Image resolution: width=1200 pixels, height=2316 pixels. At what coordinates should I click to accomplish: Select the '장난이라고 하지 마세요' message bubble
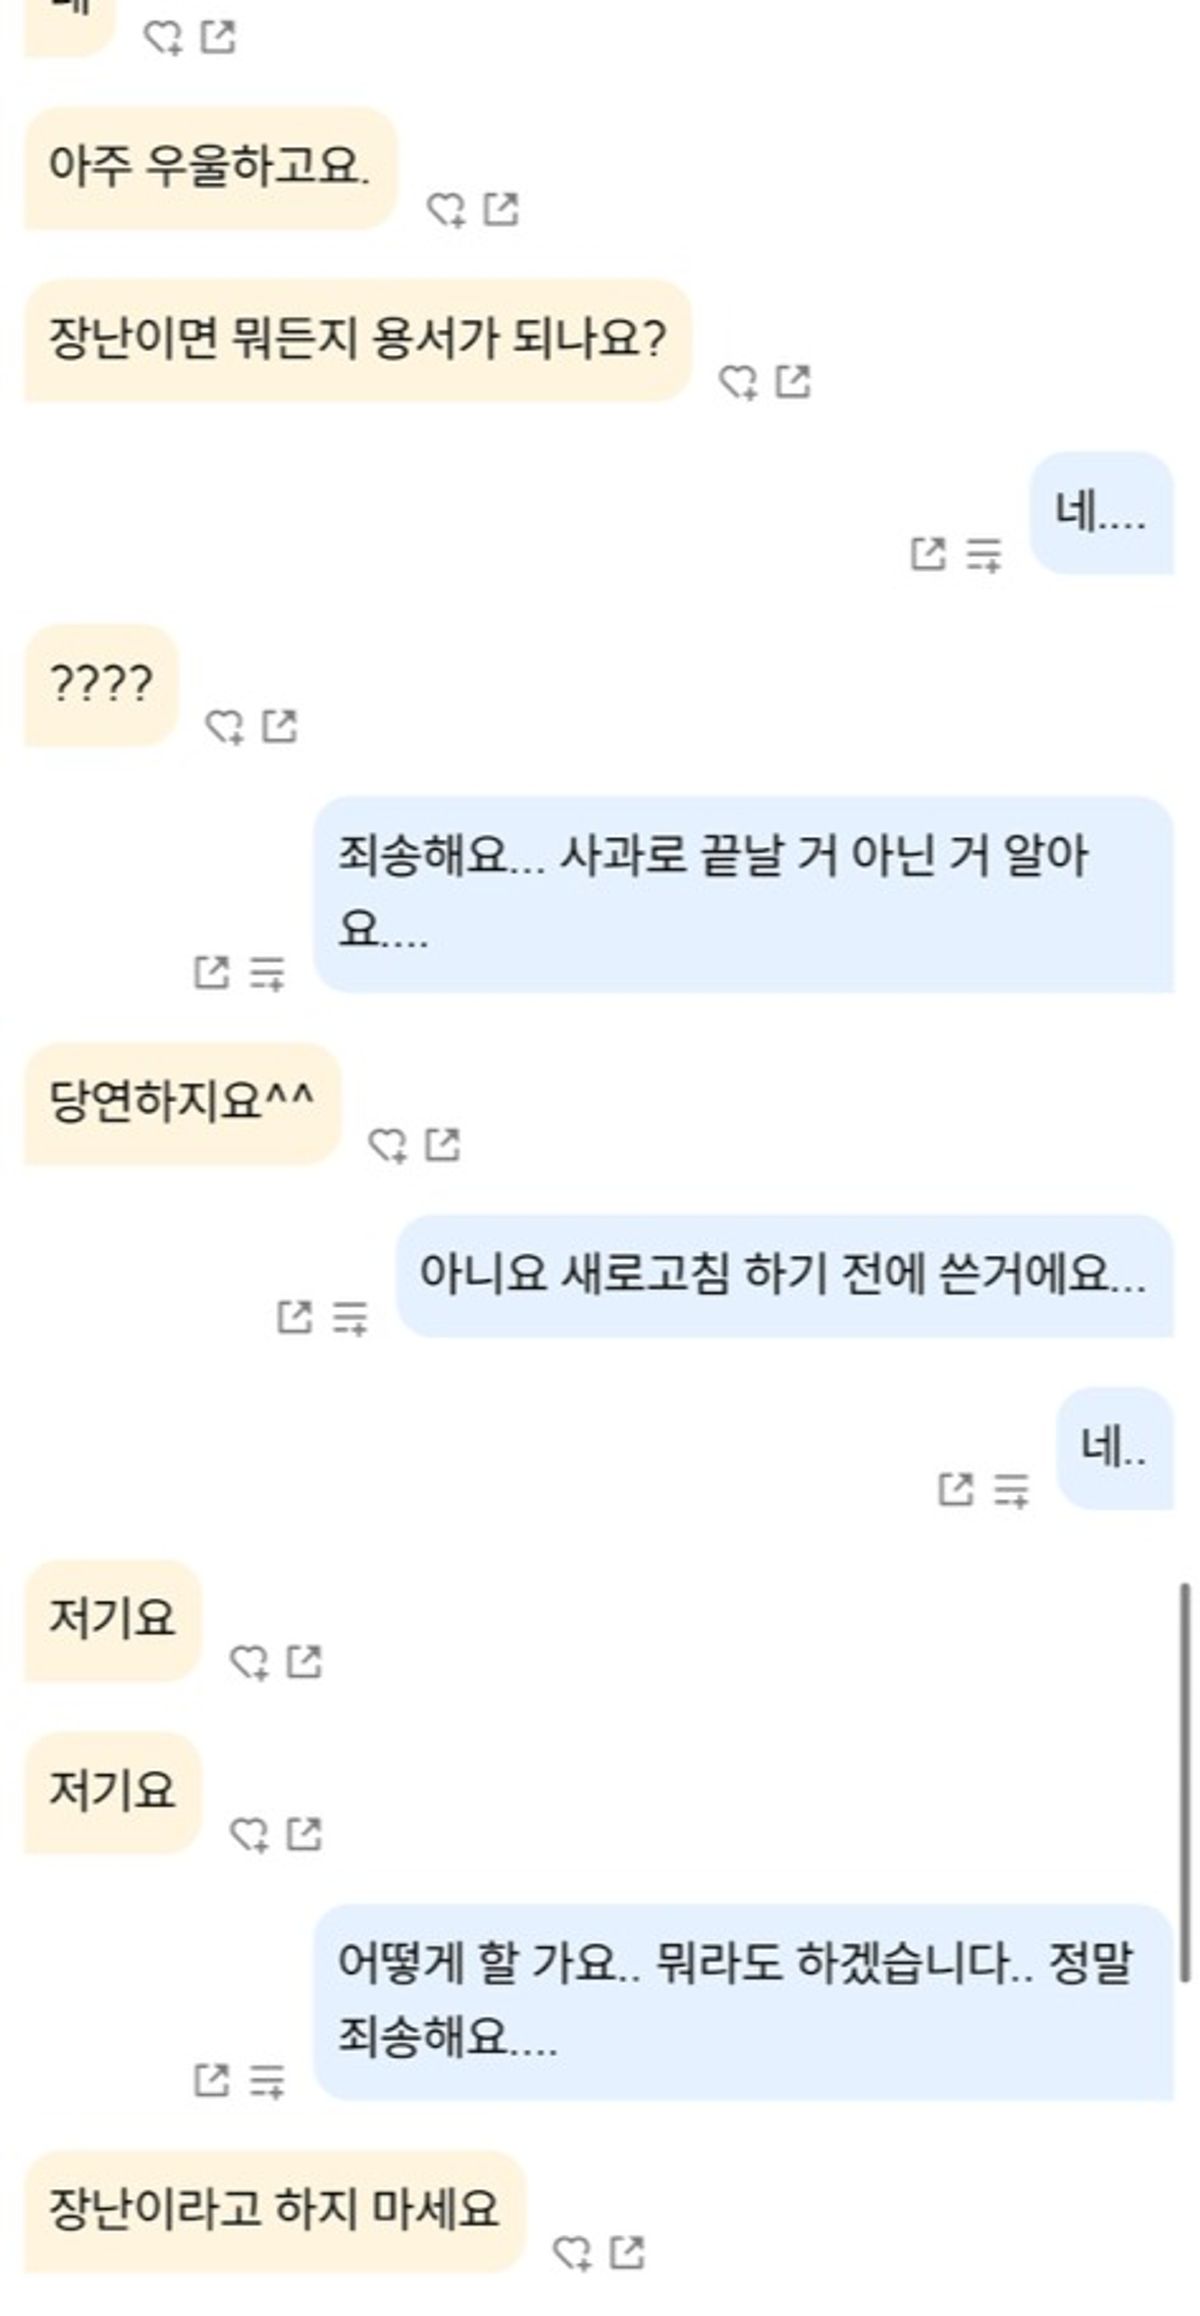pyautogui.click(x=274, y=2210)
